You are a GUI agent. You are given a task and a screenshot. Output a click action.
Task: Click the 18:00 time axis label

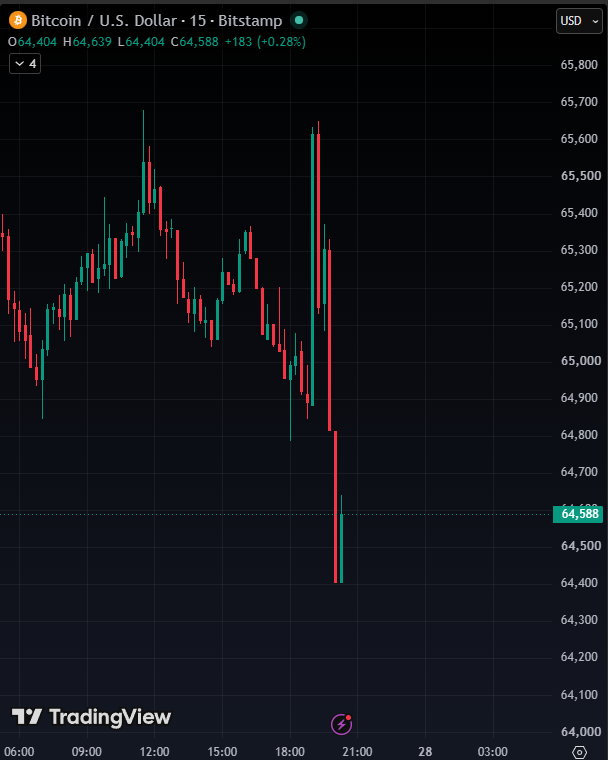[x=290, y=752]
